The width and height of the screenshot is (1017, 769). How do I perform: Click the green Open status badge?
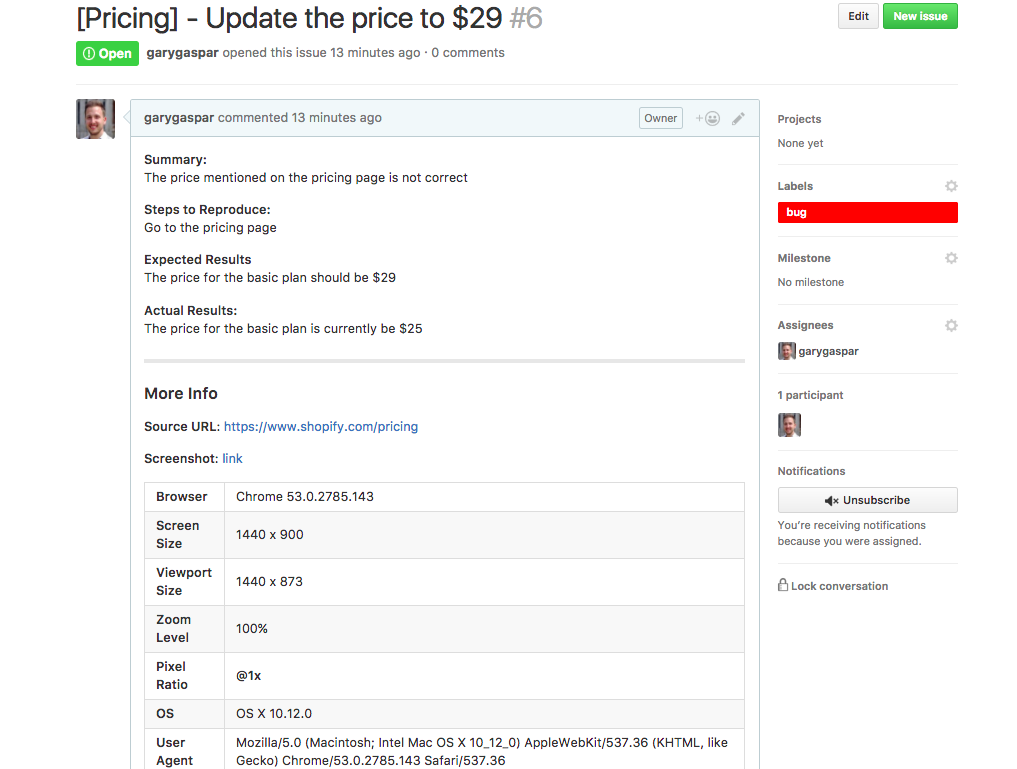[107, 54]
